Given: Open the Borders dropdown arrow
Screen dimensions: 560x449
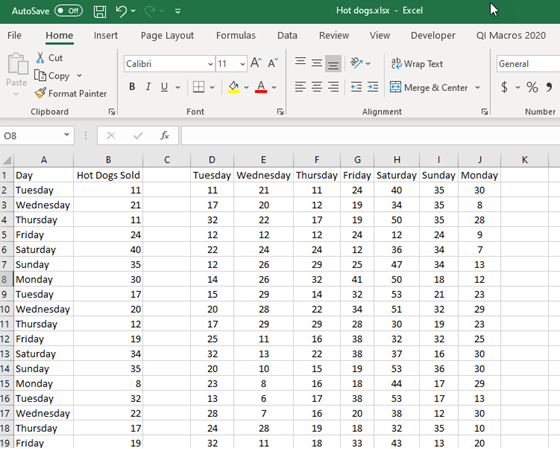Looking at the screenshot, I should point(212,87).
